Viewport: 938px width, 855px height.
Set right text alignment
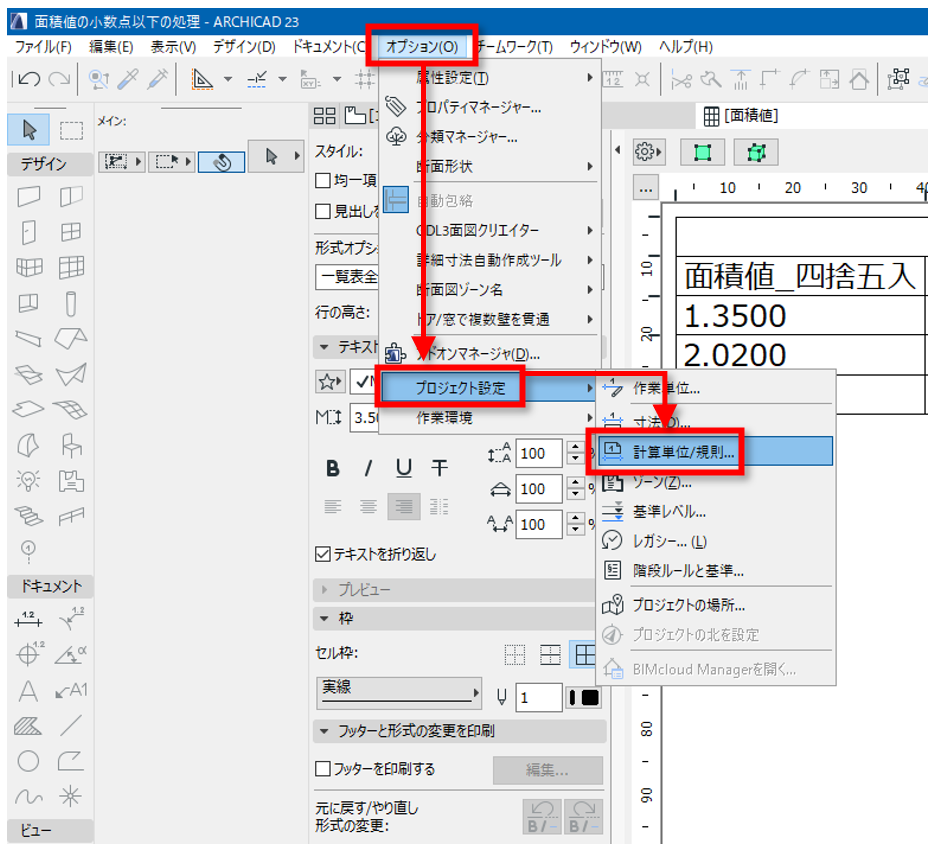[x=404, y=507]
